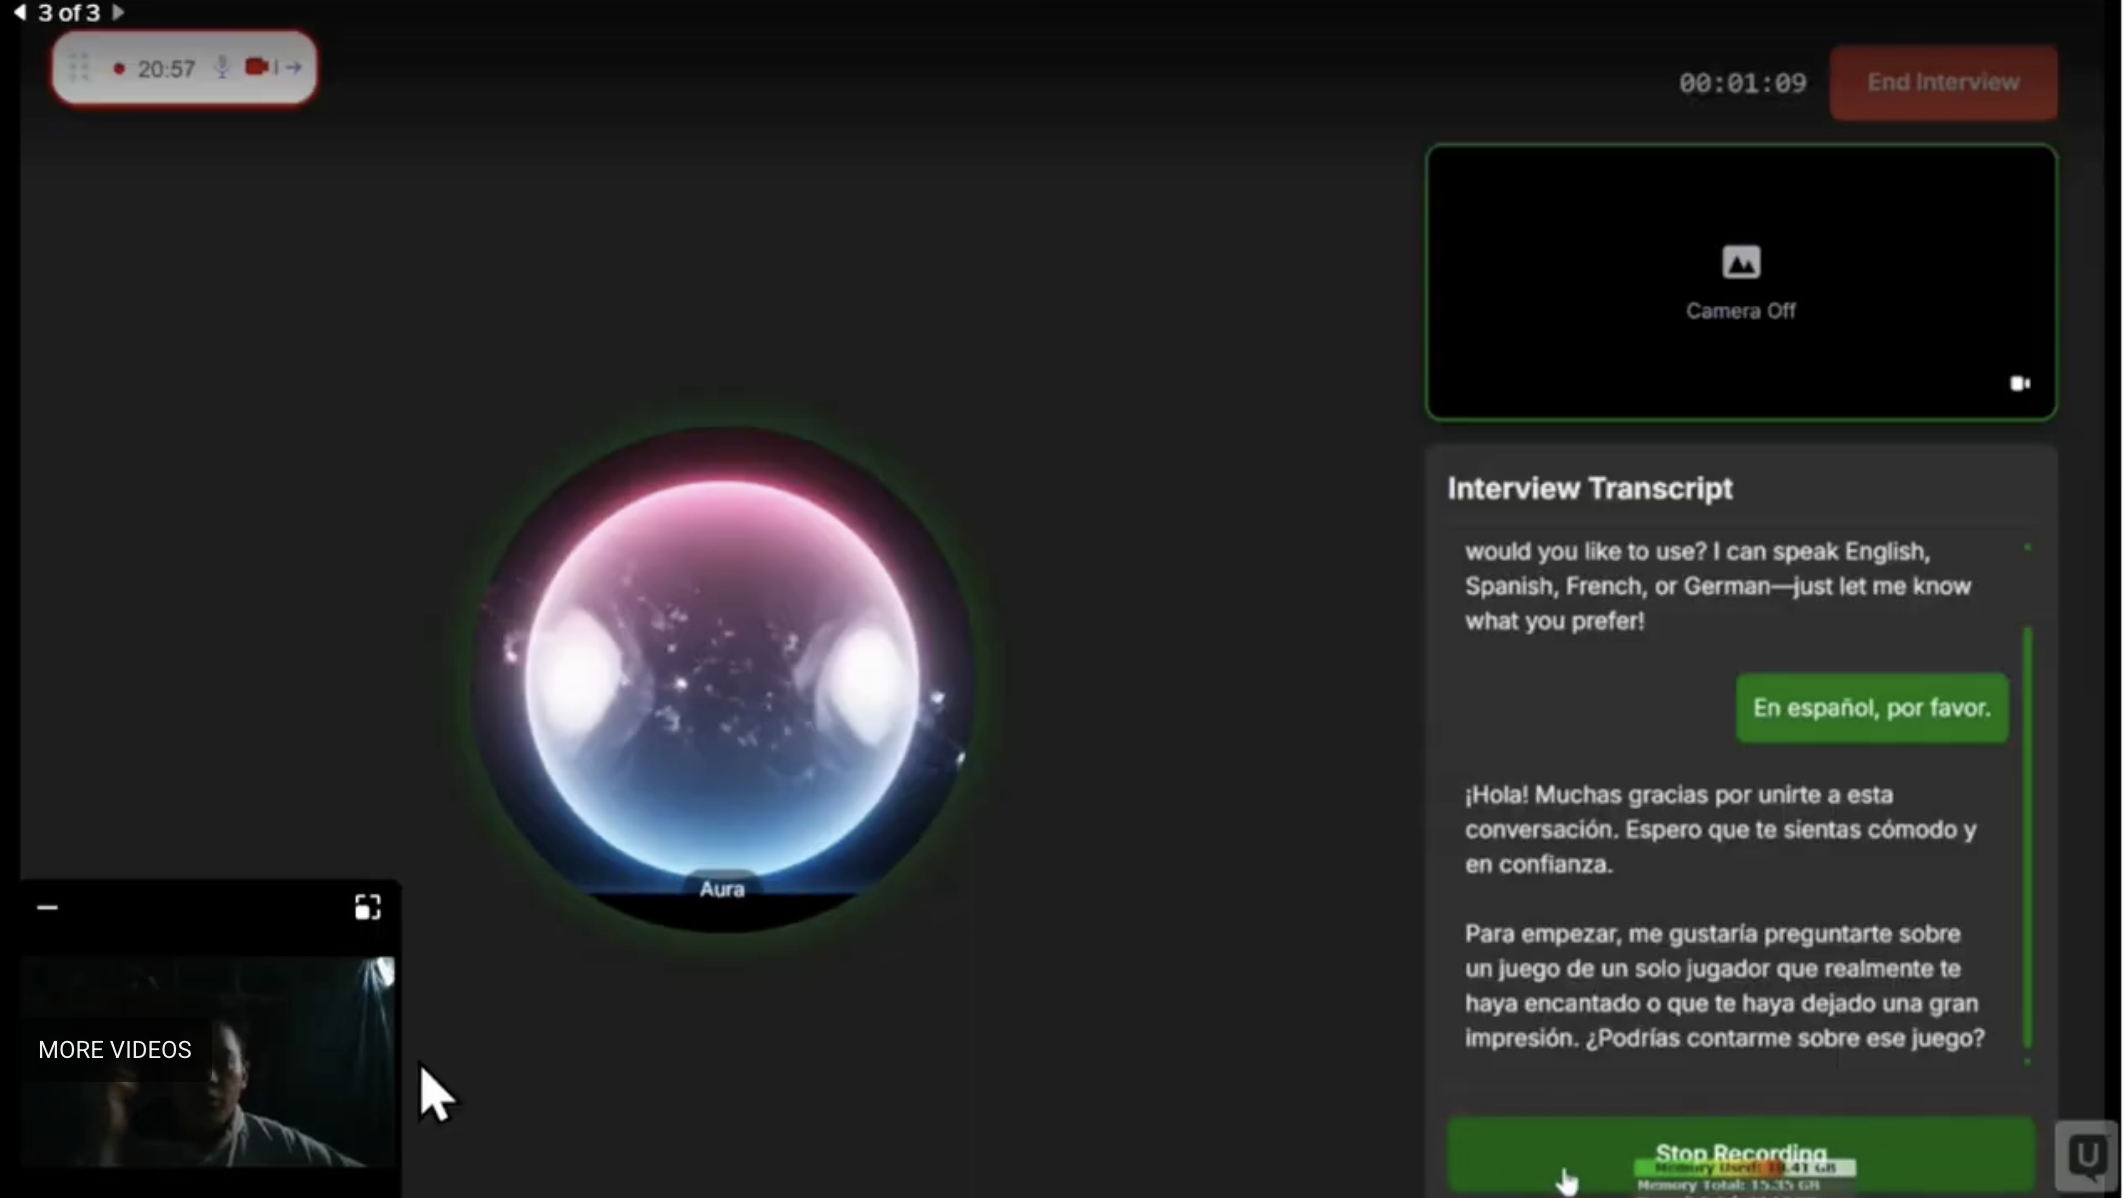
Task: Collapse the video preview with the minus button
Action: click(47, 906)
